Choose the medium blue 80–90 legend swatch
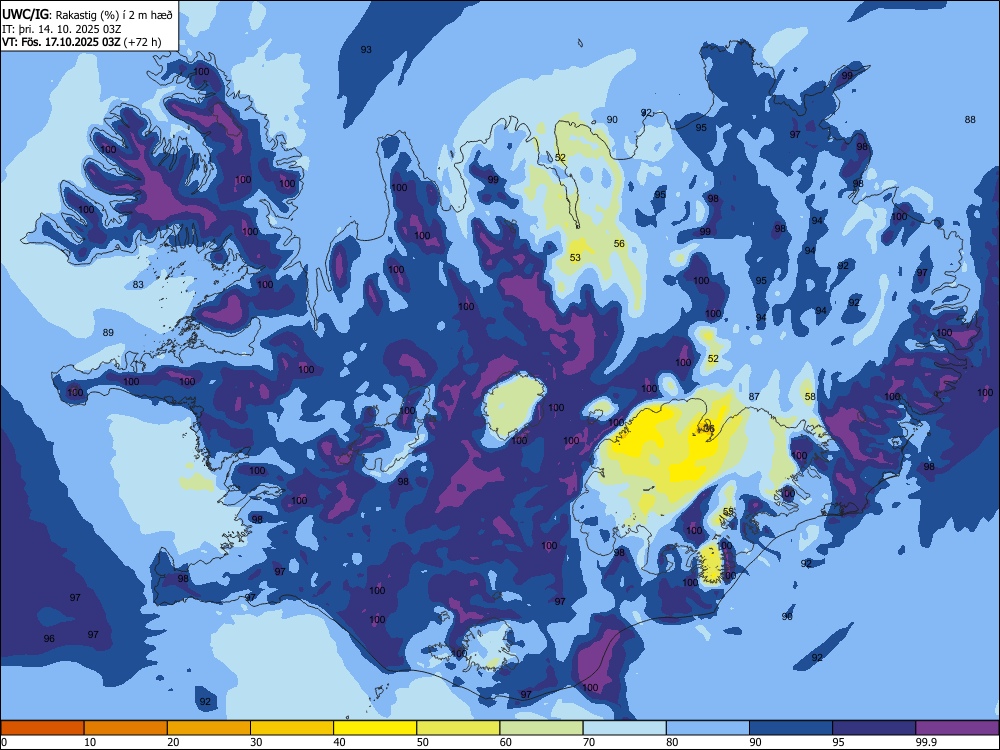The image size is (1000, 750). pos(708,728)
